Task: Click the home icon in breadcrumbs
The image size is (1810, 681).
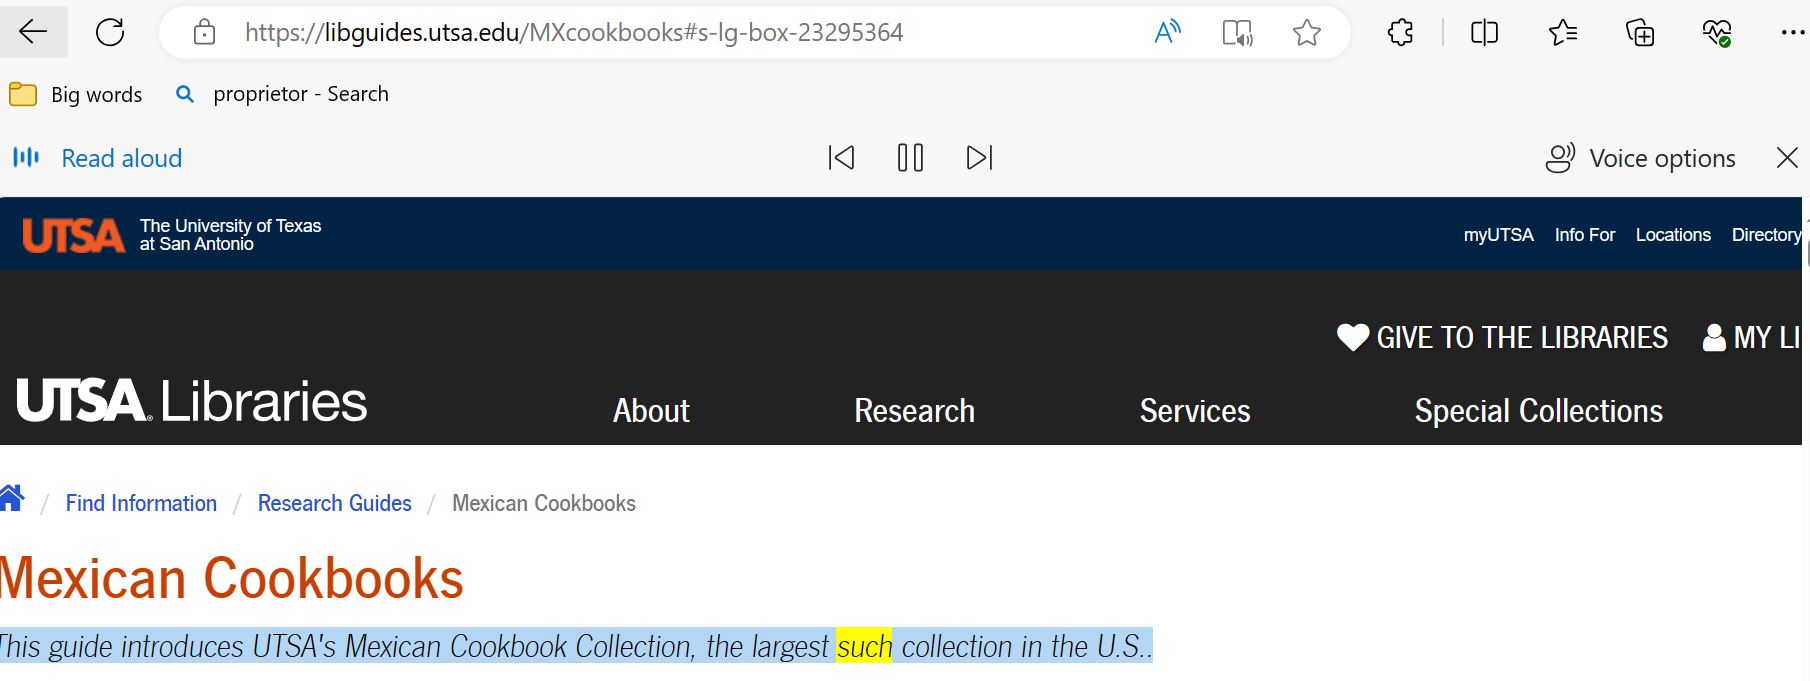Action: [12, 498]
